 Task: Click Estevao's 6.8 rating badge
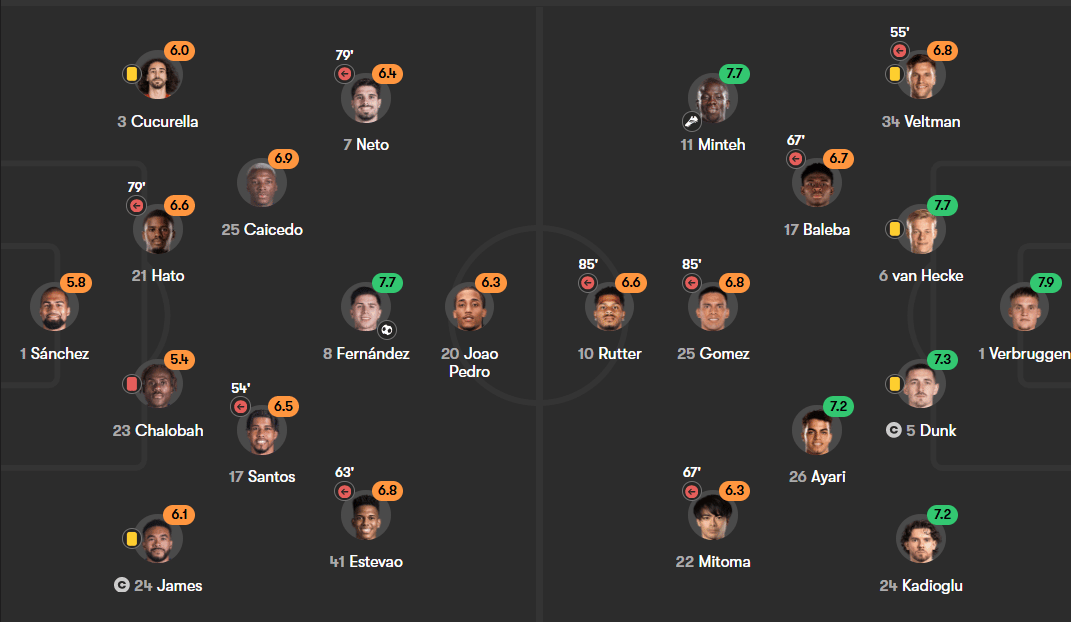pos(387,490)
